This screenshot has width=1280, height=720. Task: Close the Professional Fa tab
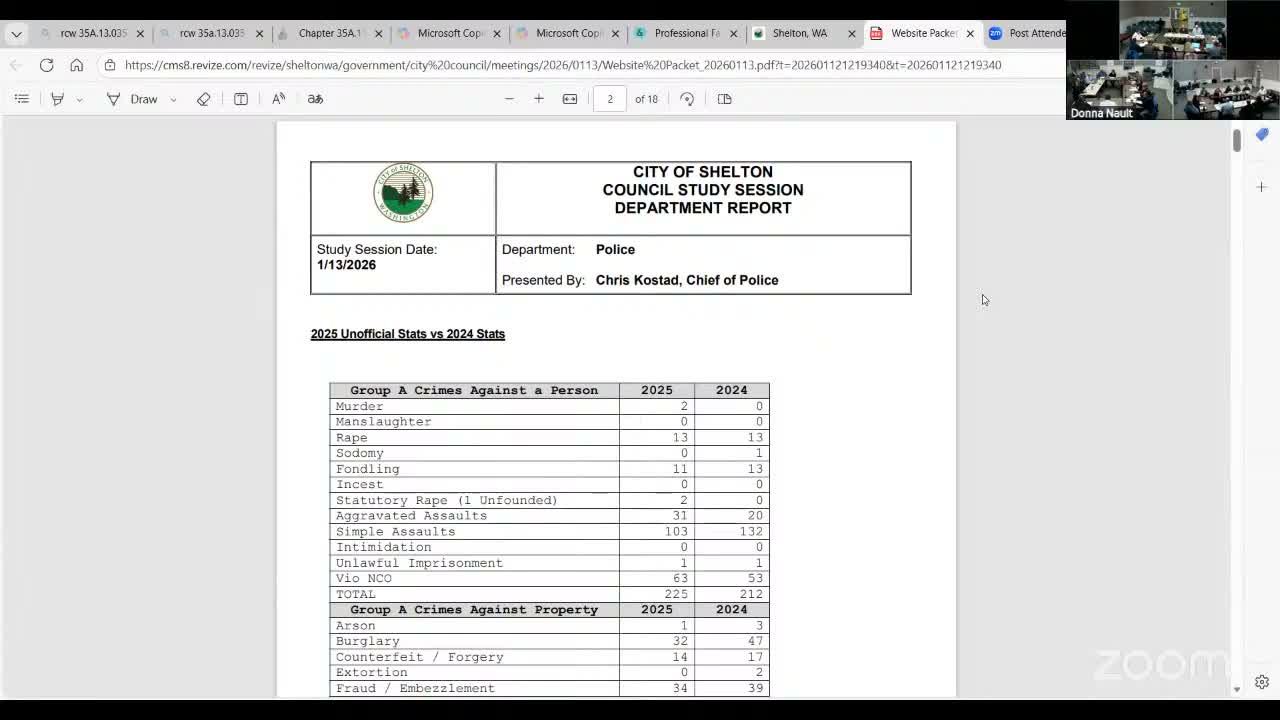pos(733,33)
